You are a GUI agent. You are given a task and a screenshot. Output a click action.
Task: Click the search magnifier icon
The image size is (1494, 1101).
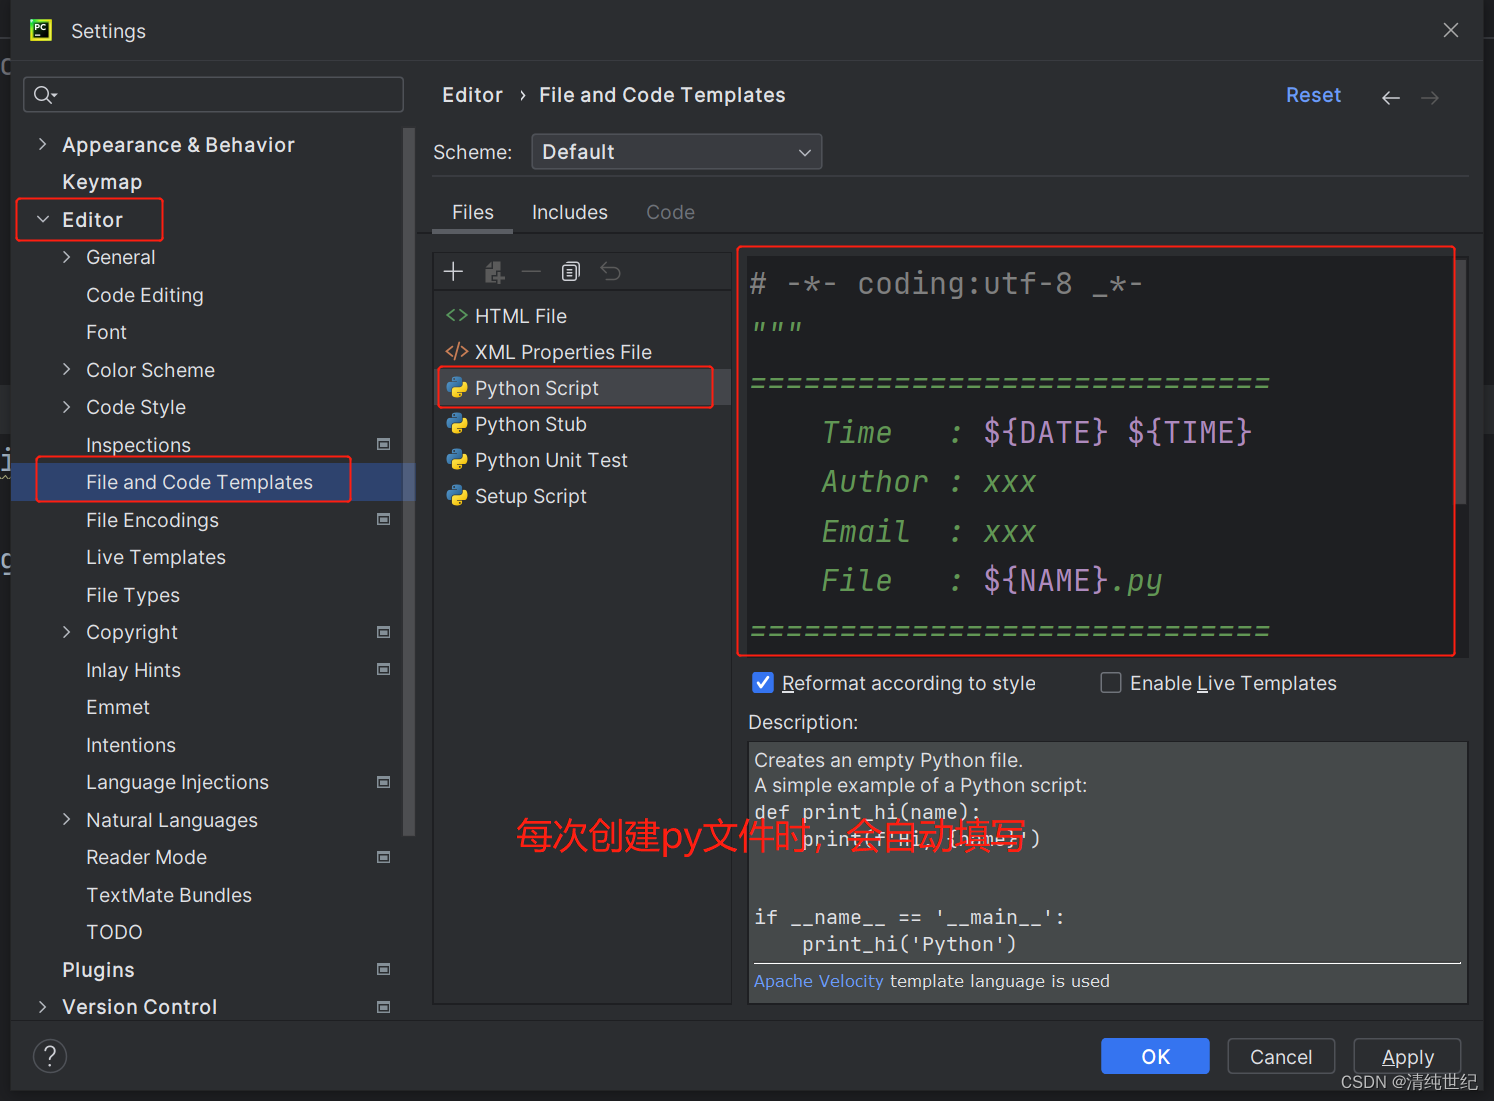pyautogui.click(x=45, y=95)
